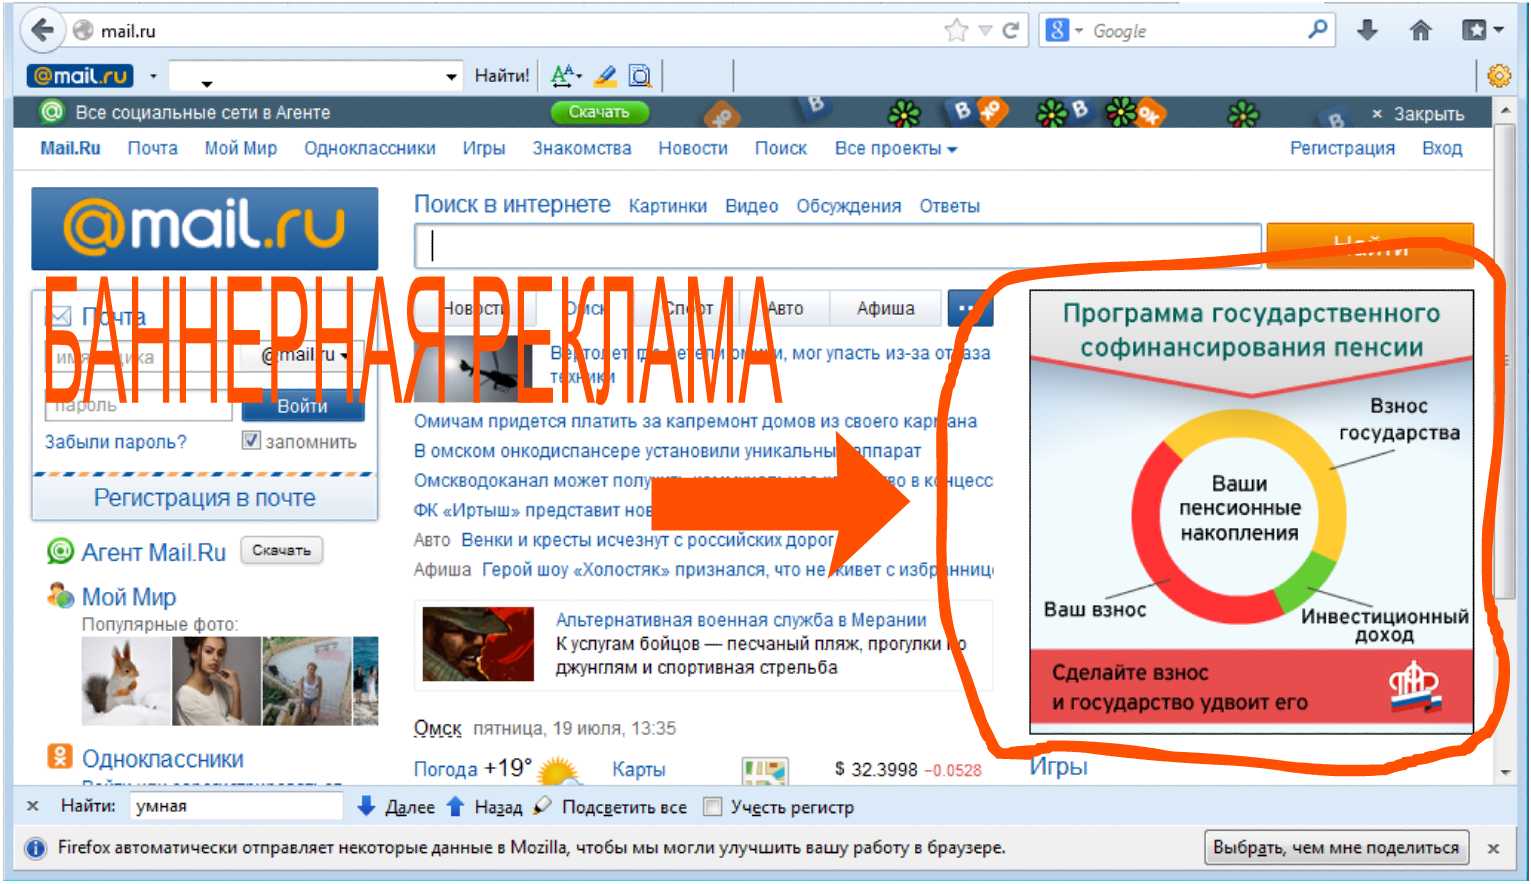Open Игры in the top navigation
The height and width of the screenshot is (884, 1531).
(483, 148)
